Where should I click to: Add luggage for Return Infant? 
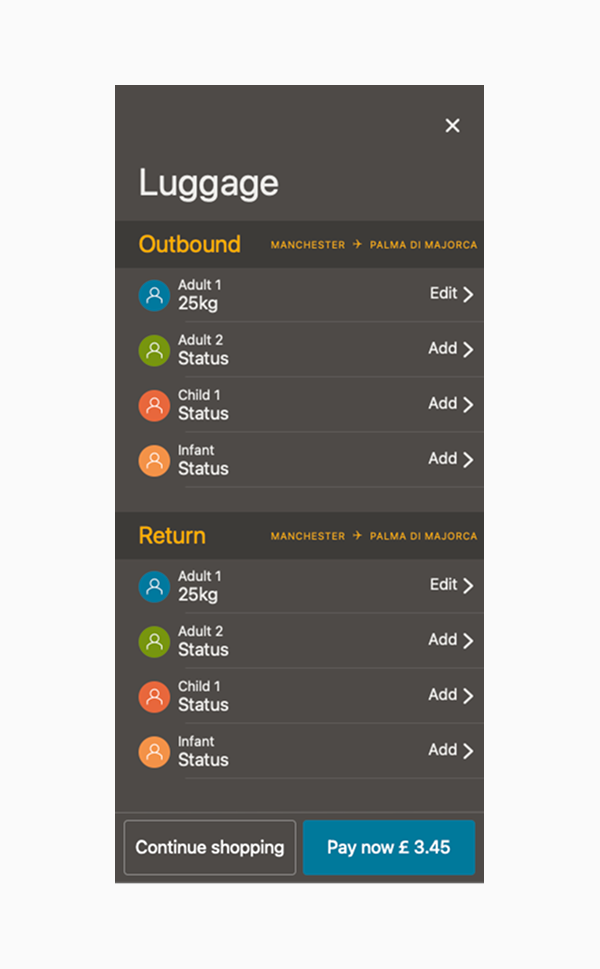tap(450, 750)
